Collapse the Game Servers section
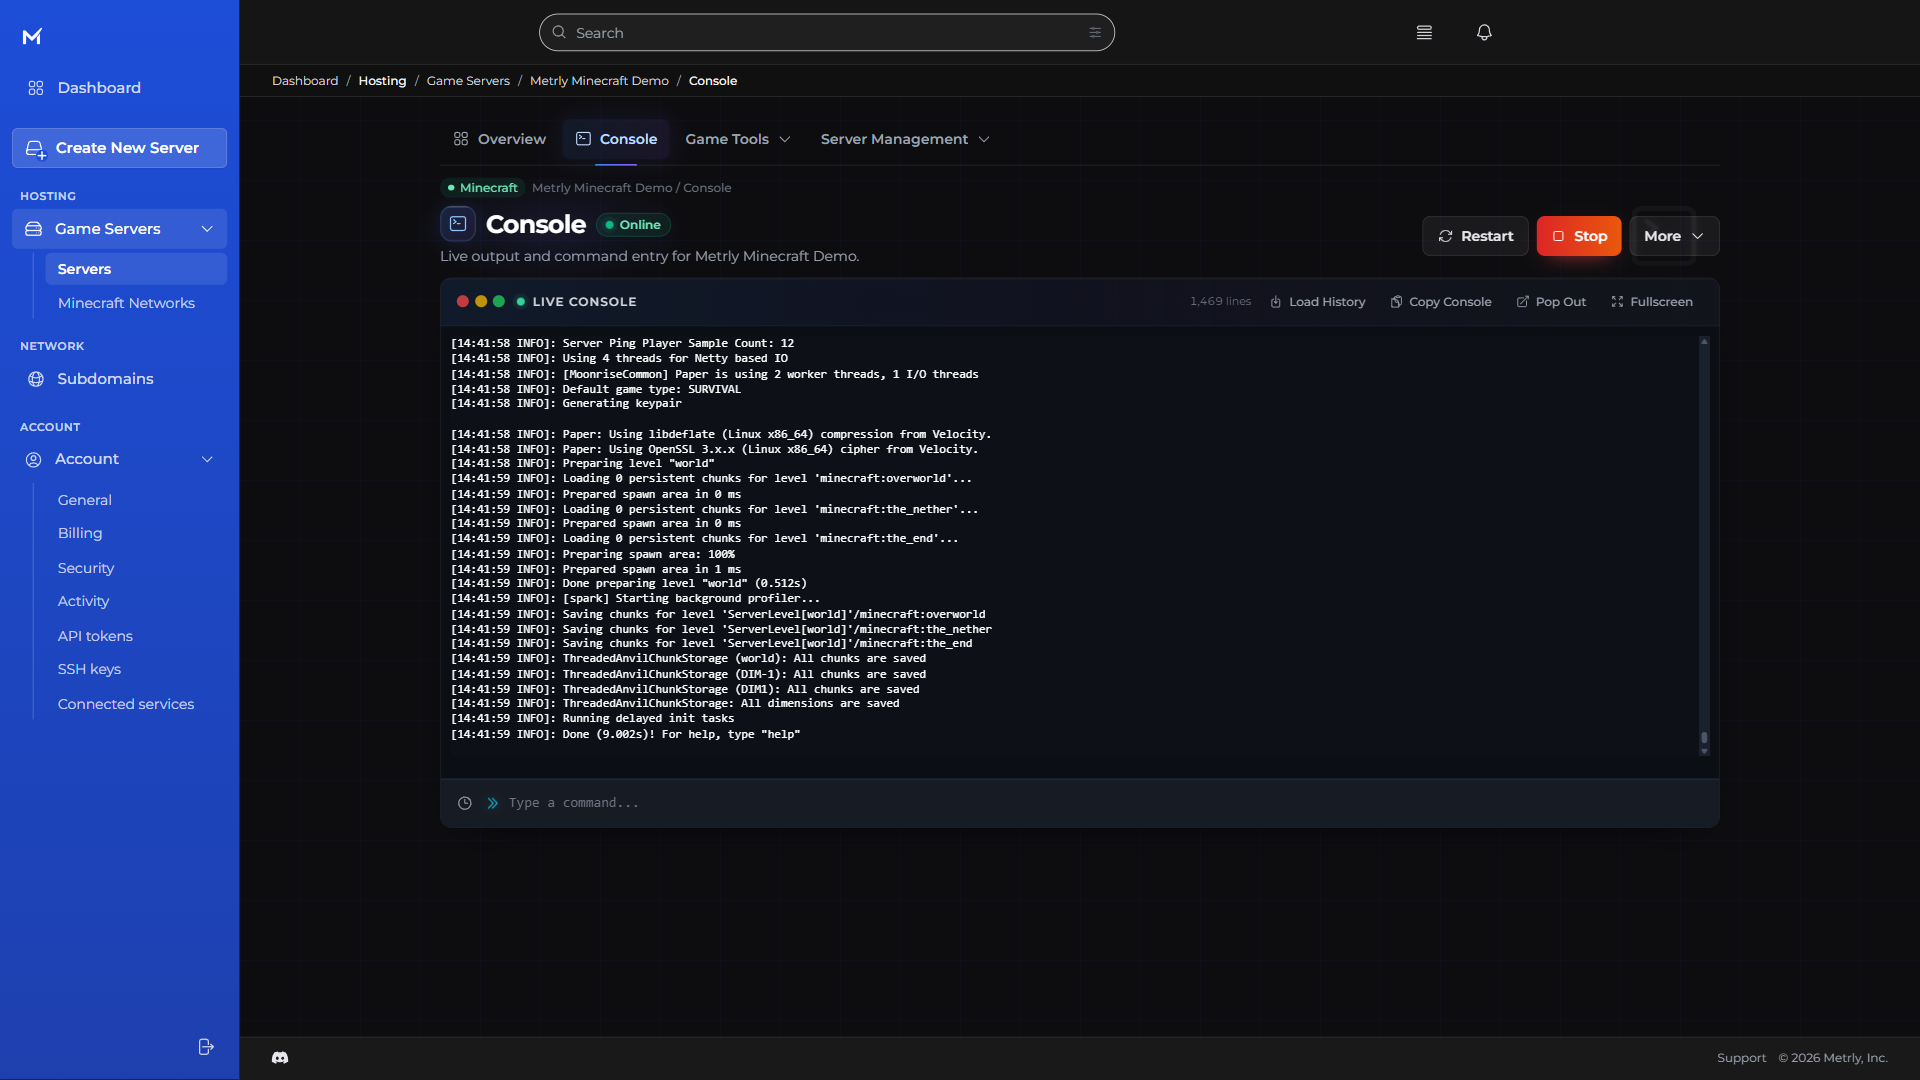 (x=207, y=229)
